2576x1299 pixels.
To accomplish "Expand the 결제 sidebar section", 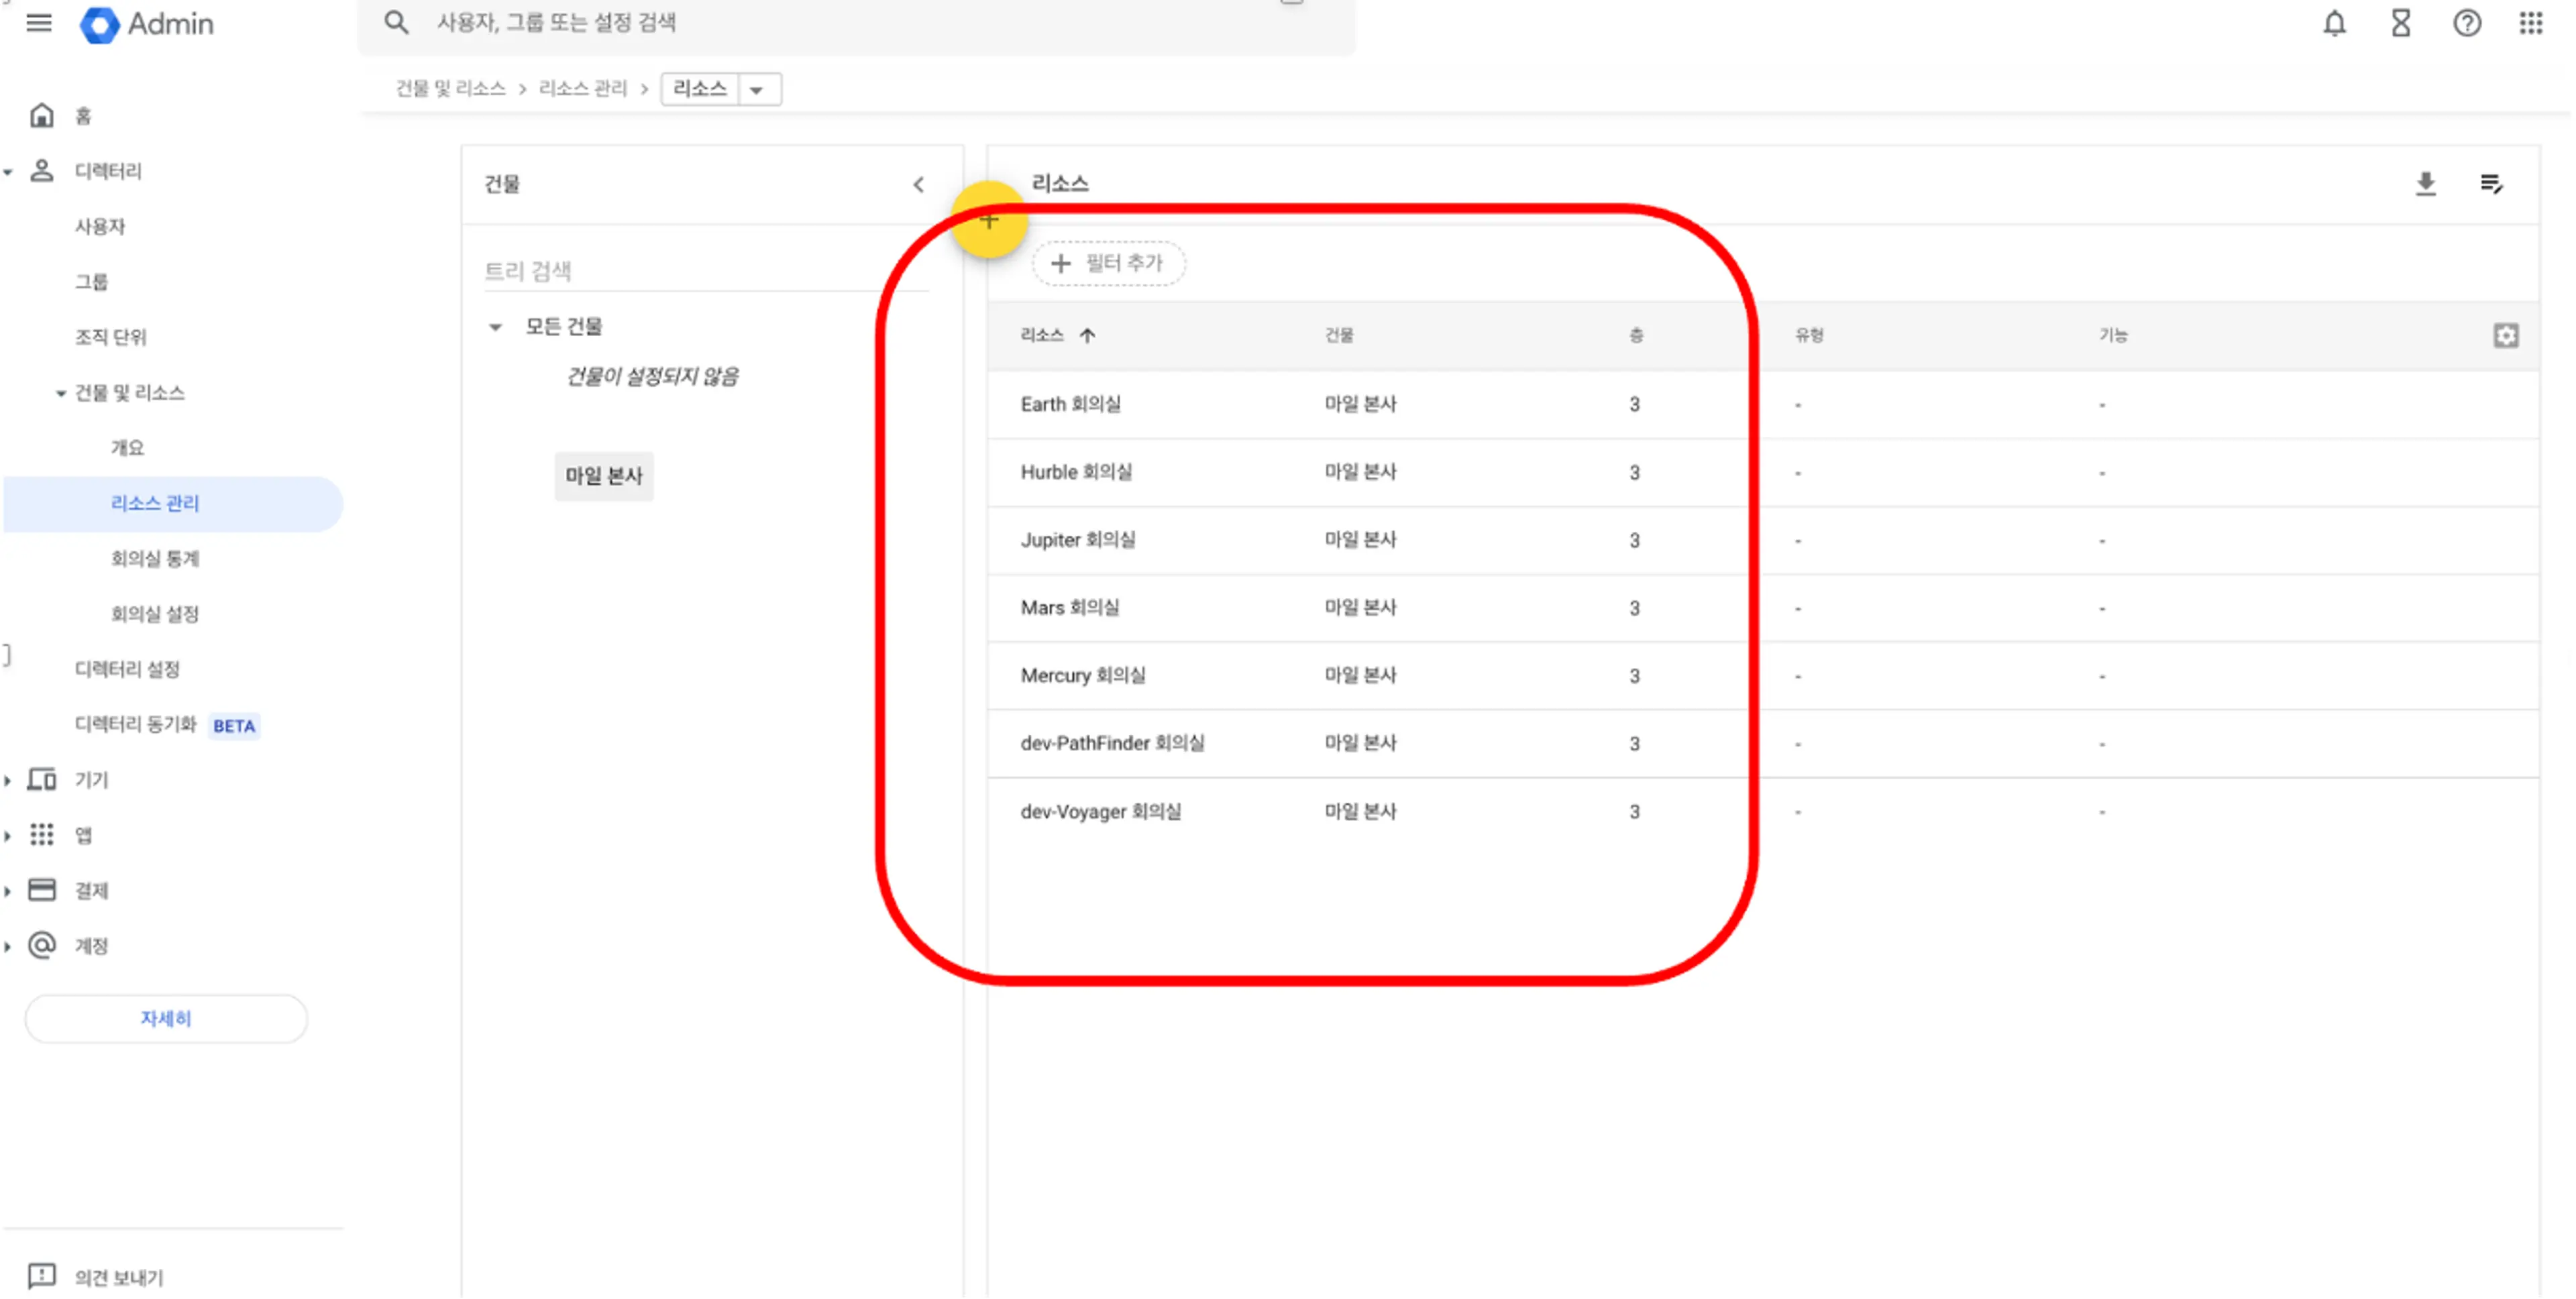I will tap(8, 891).
